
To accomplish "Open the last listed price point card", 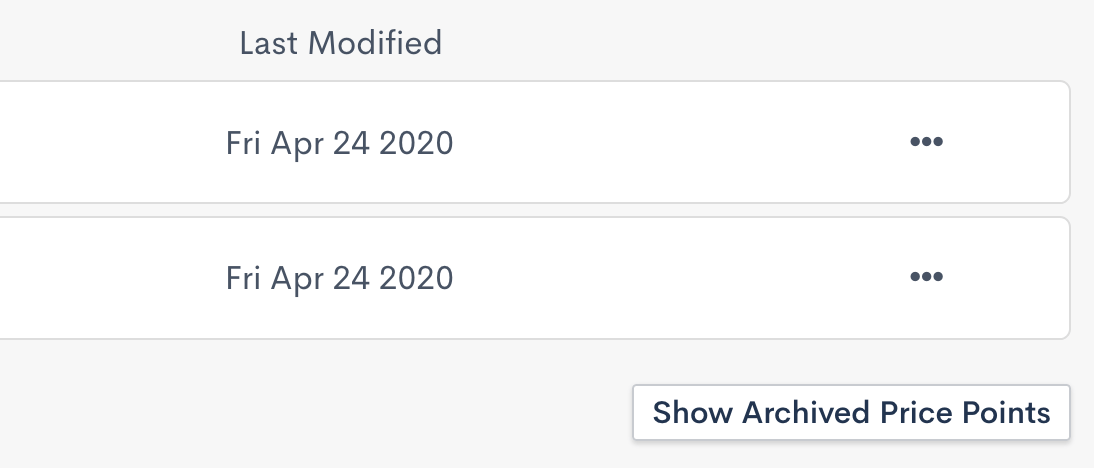I will (x=600, y=277).
